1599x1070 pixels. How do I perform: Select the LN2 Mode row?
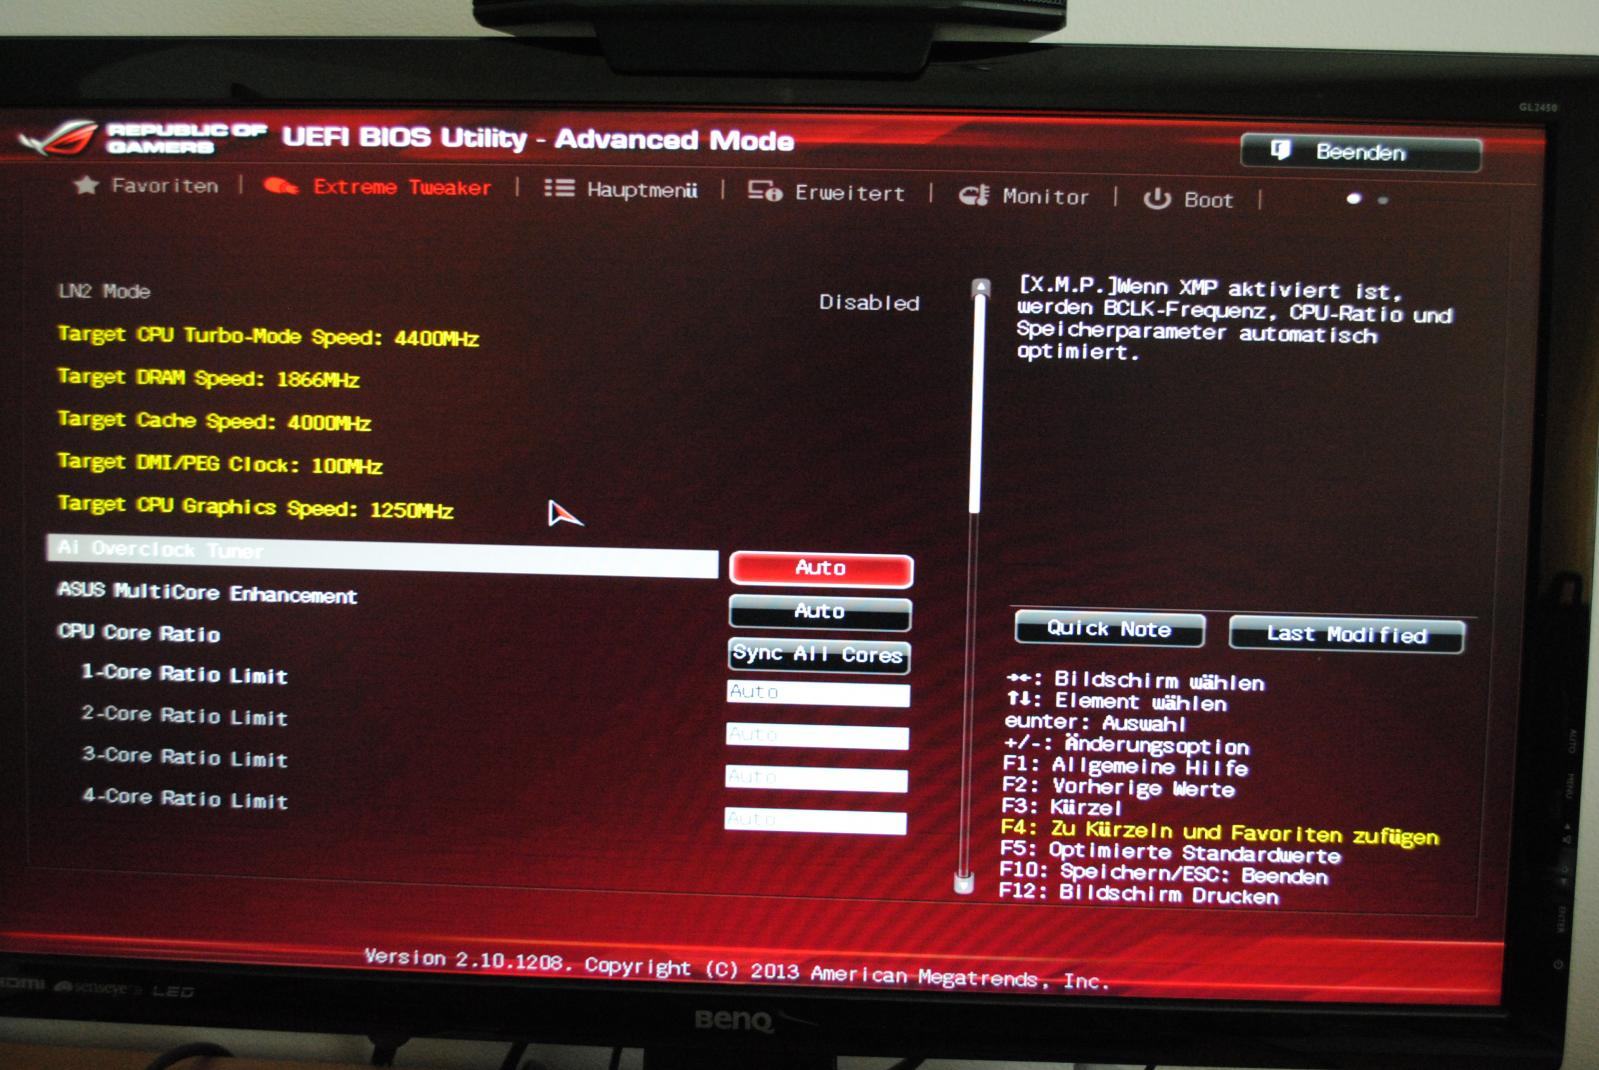coord(104,291)
